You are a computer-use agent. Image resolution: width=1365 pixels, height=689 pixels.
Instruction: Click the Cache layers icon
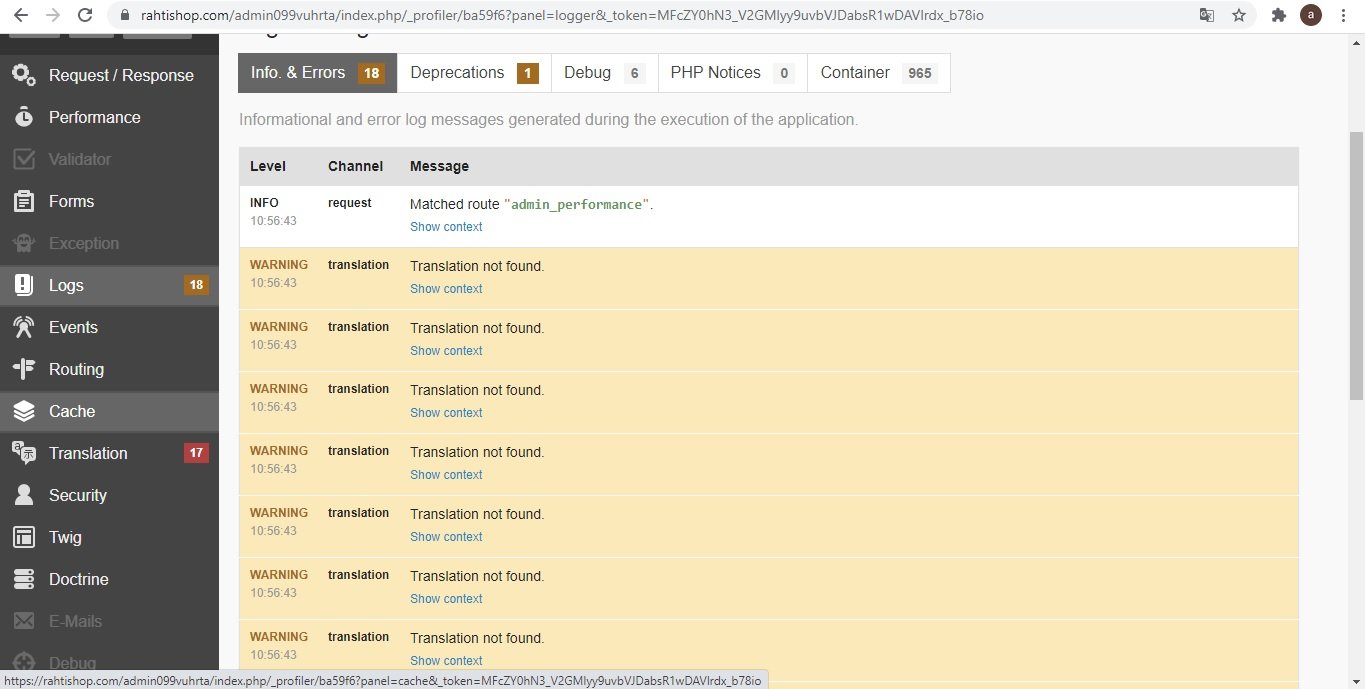tap(24, 411)
